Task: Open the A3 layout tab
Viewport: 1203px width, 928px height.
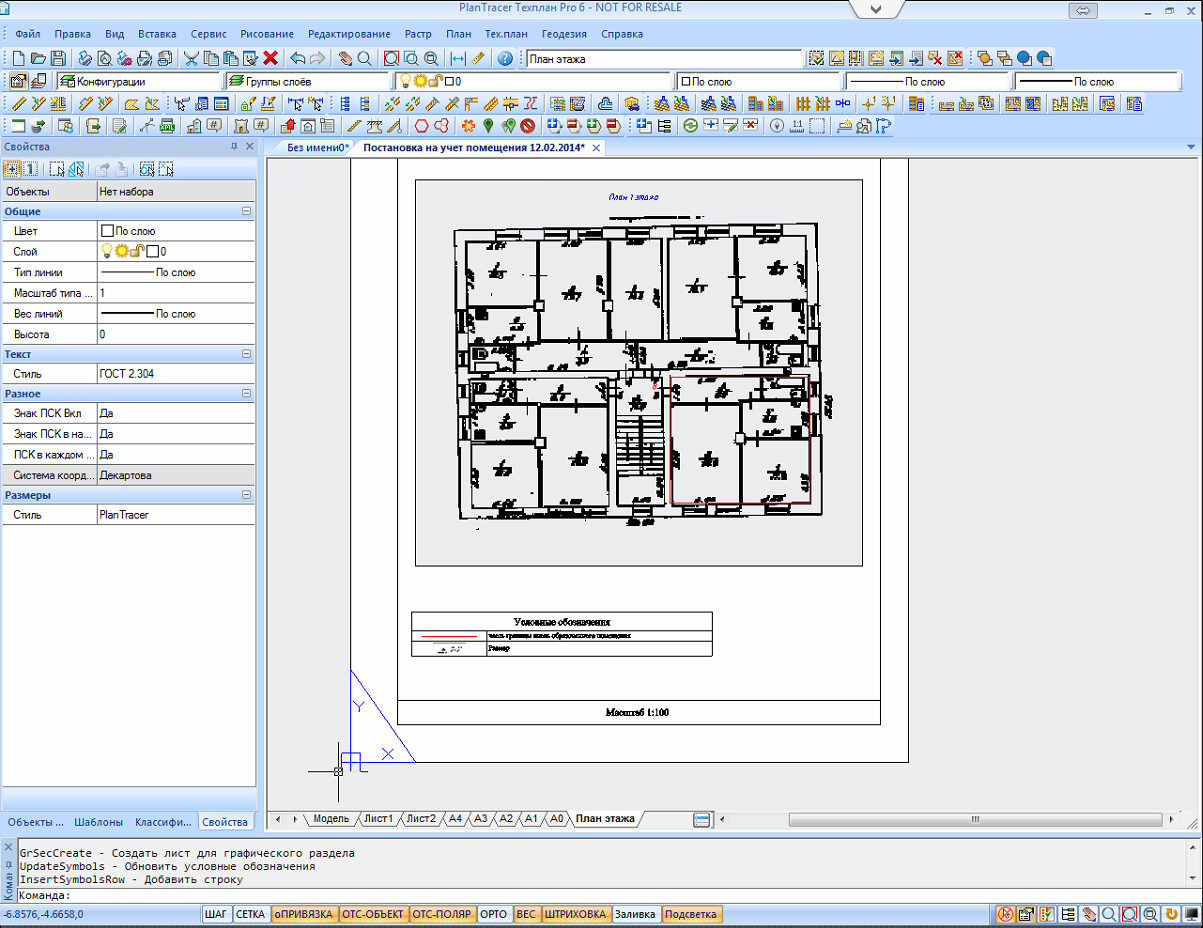Action: 481,819
